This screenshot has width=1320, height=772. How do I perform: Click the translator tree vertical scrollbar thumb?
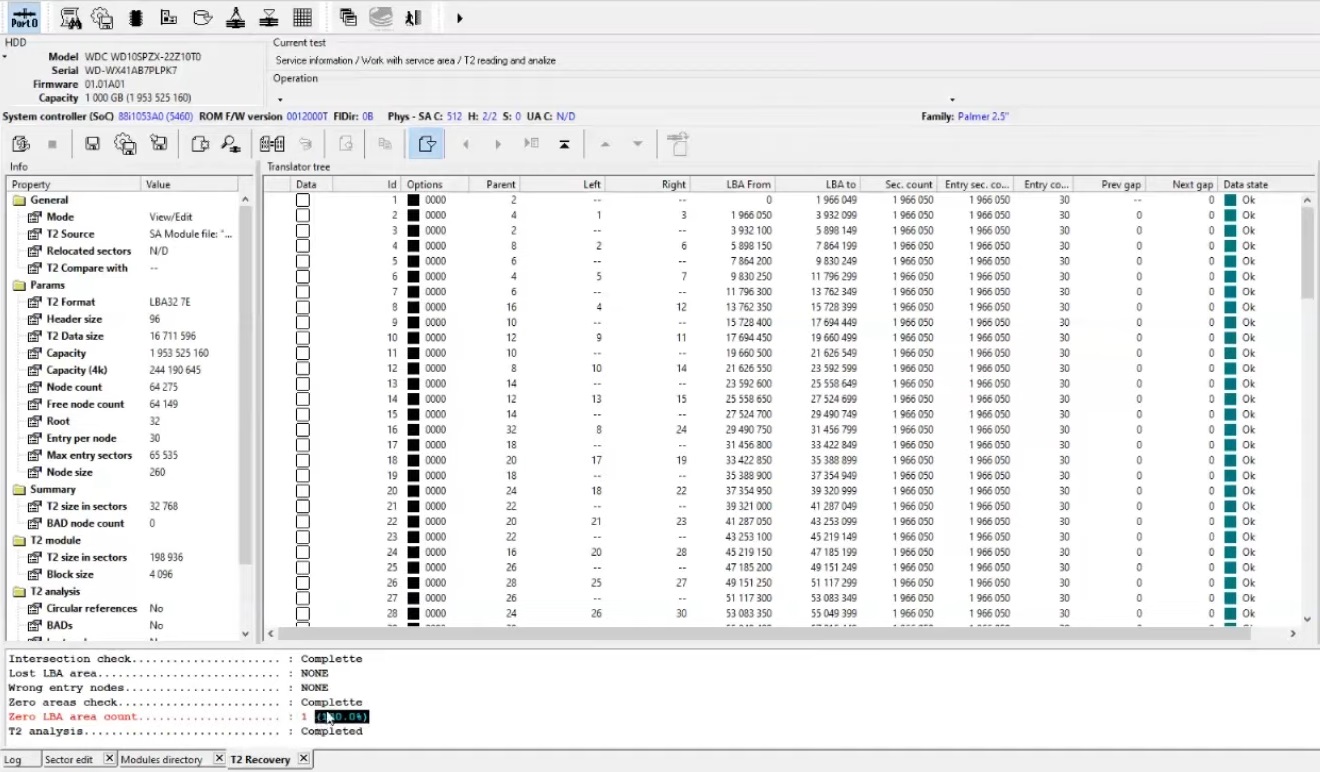tap(1308, 254)
